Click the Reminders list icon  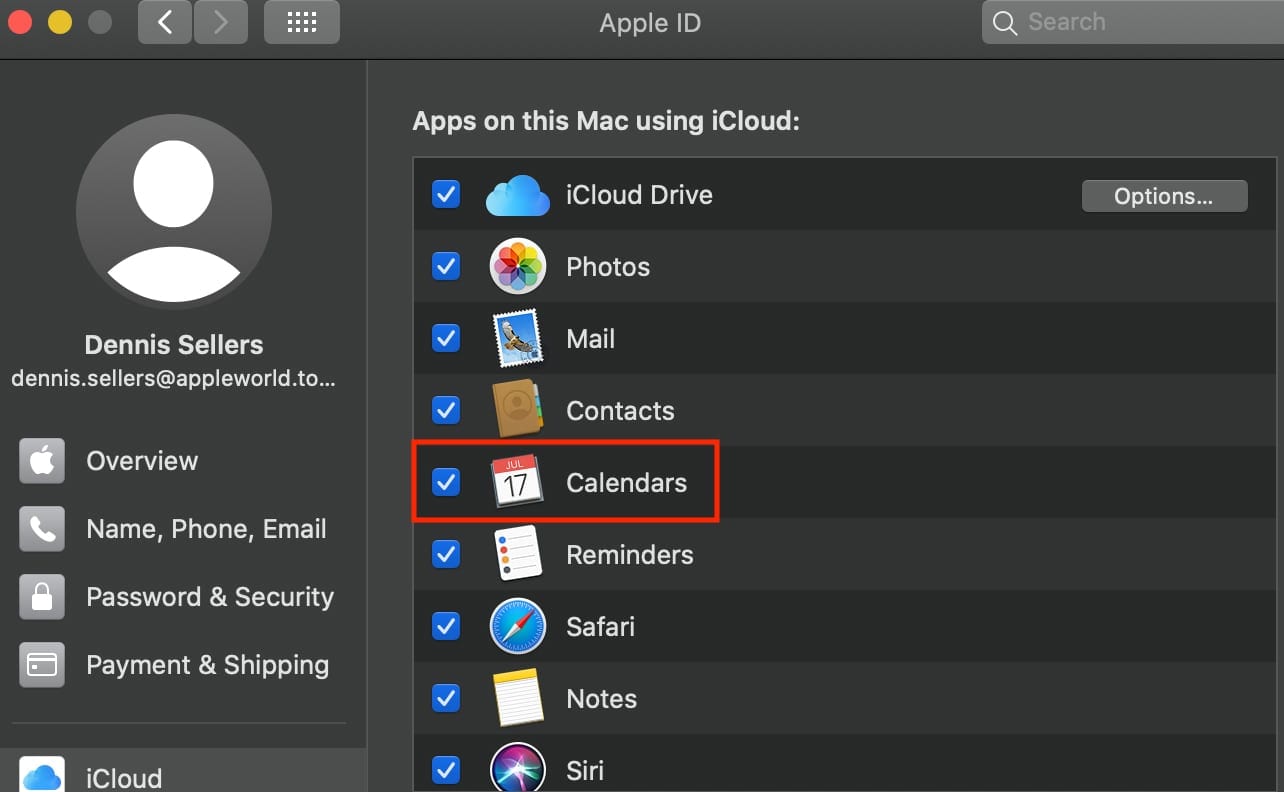click(517, 555)
